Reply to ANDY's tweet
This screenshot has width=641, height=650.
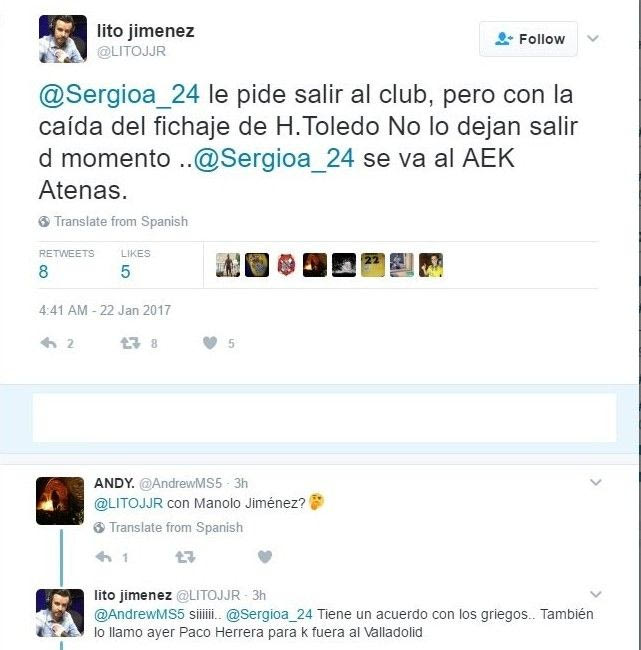tap(104, 557)
